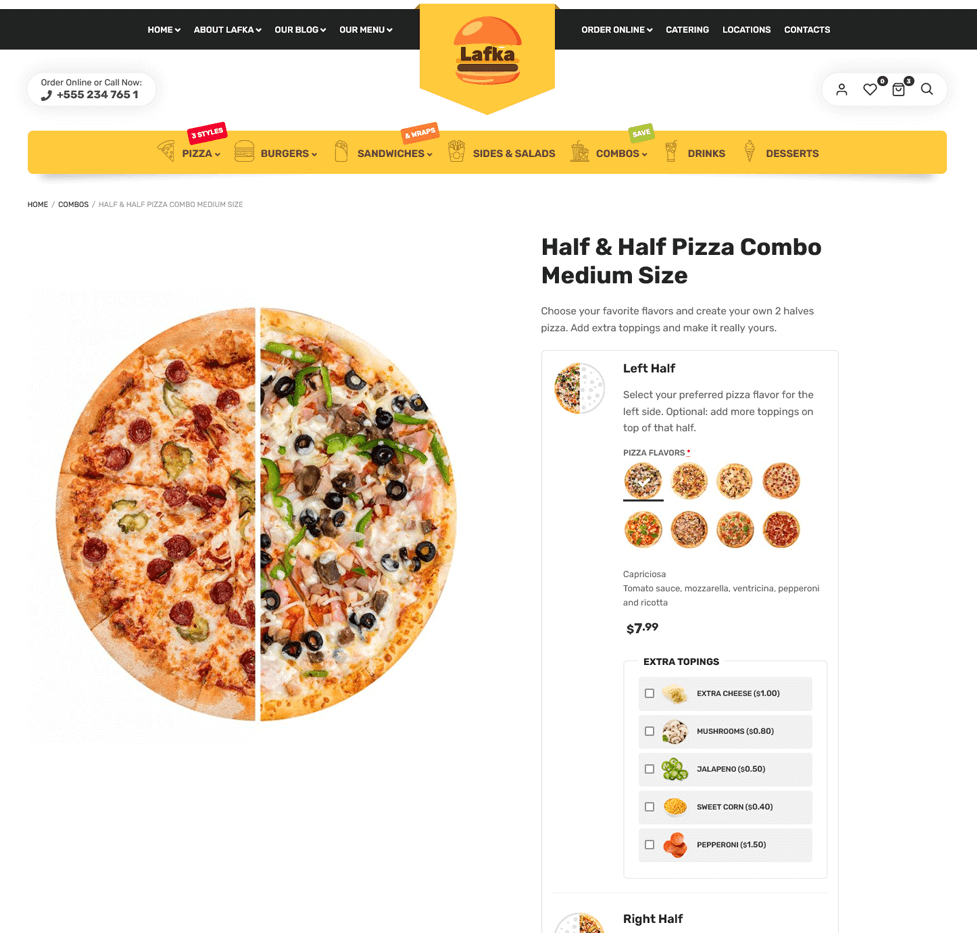Expand the Pizza category dropdown
The height and width of the screenshot is (933, 977).
201,153
